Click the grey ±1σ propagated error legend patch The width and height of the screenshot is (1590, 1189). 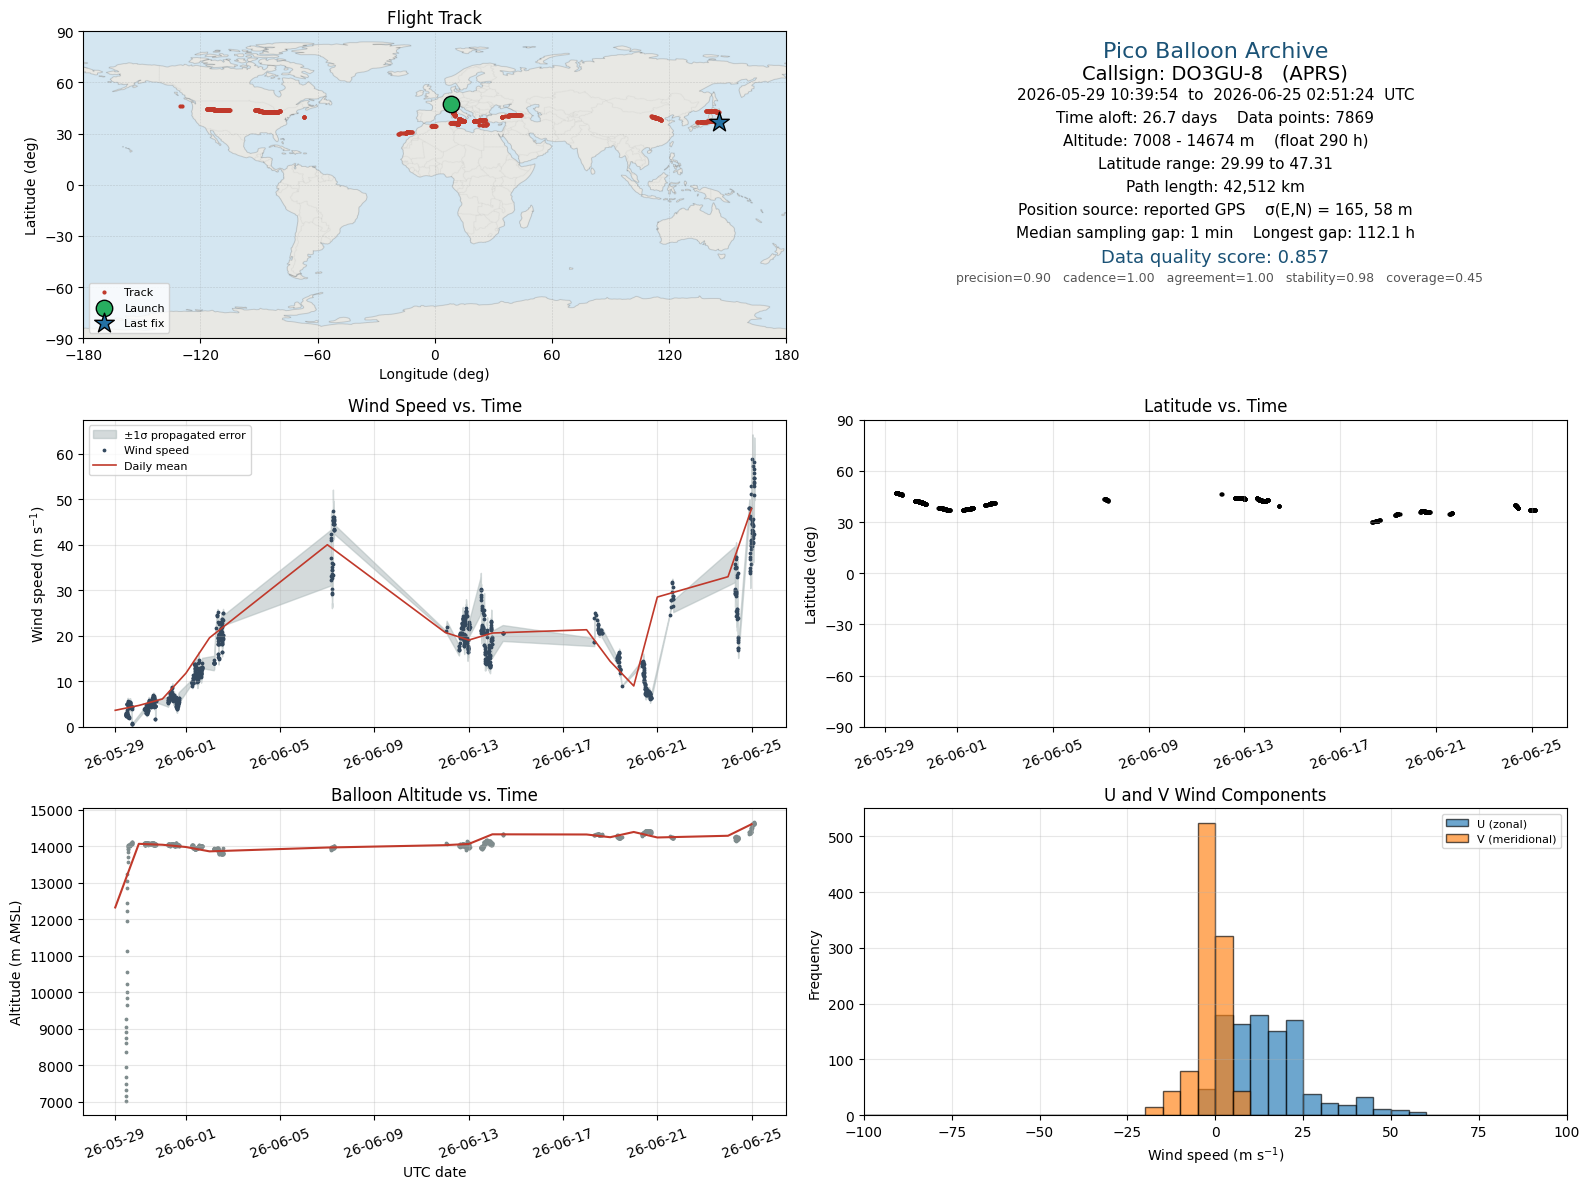tap(104, 435)
